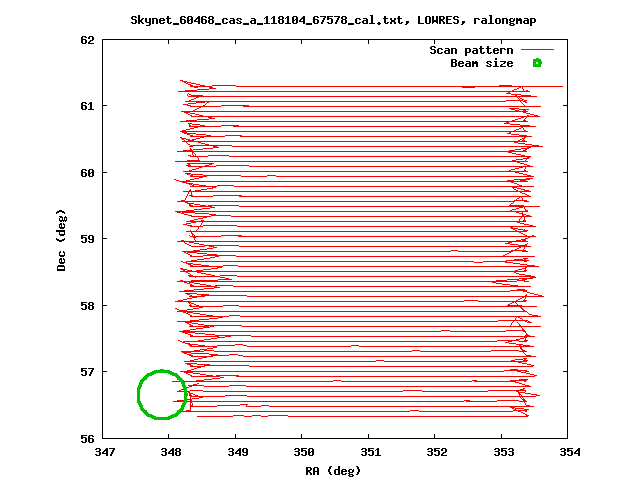The height and width of the screenshot is (480, 640).
Task: Click the large green beam circle
Action: click(x=162, y=395)
